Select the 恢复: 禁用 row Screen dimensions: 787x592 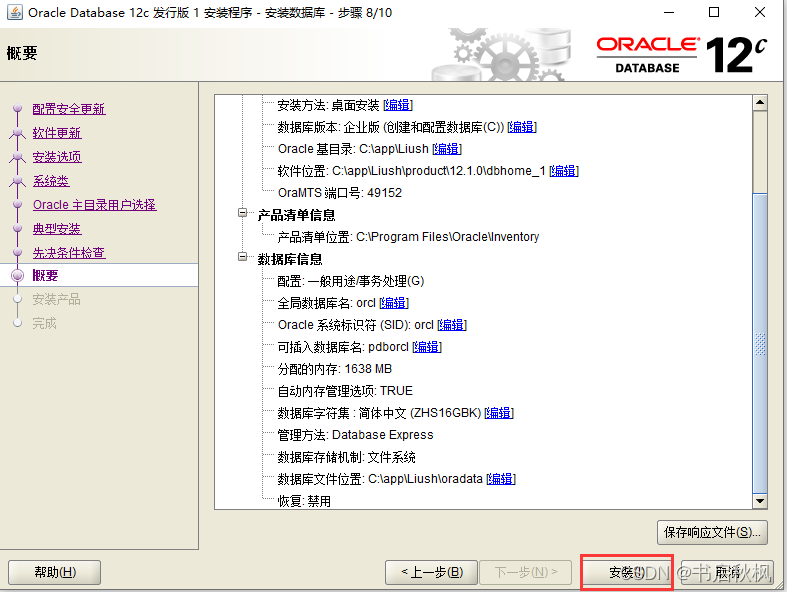click(304, 501)
